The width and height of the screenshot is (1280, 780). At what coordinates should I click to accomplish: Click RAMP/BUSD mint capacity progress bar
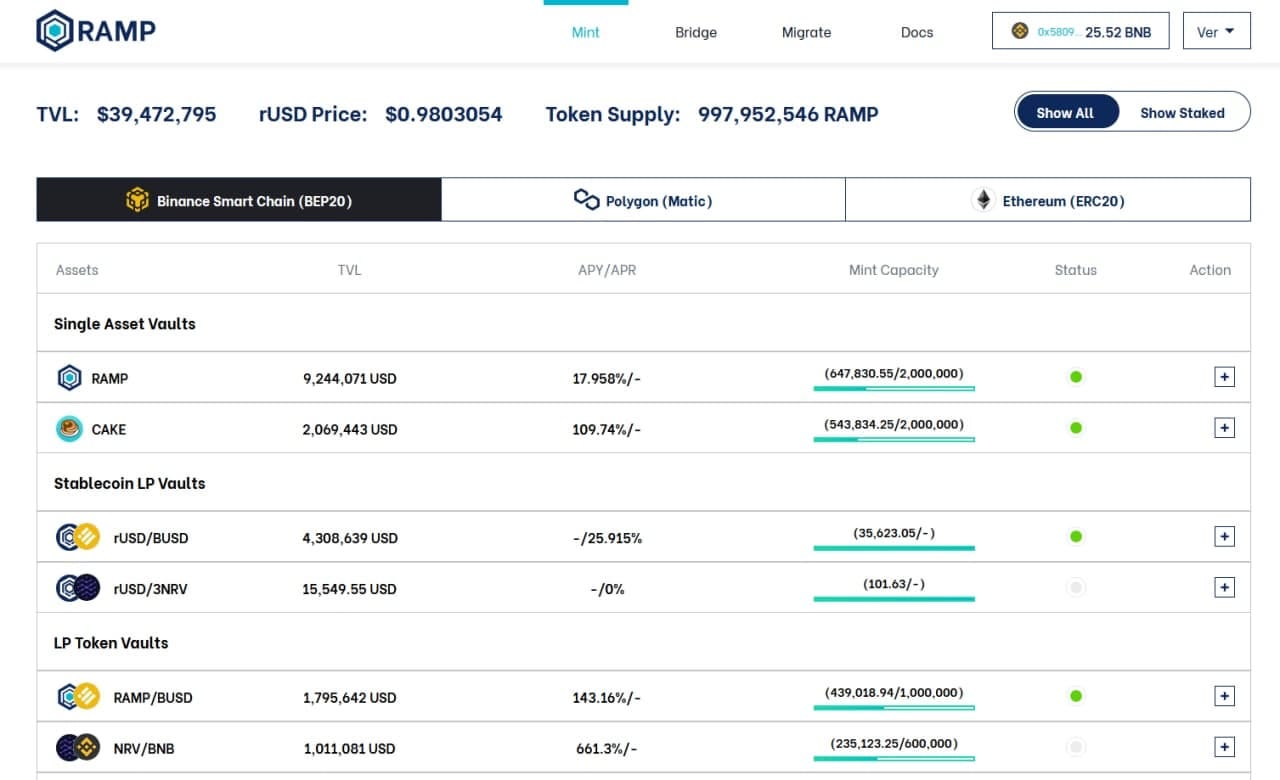coord(894,707)
